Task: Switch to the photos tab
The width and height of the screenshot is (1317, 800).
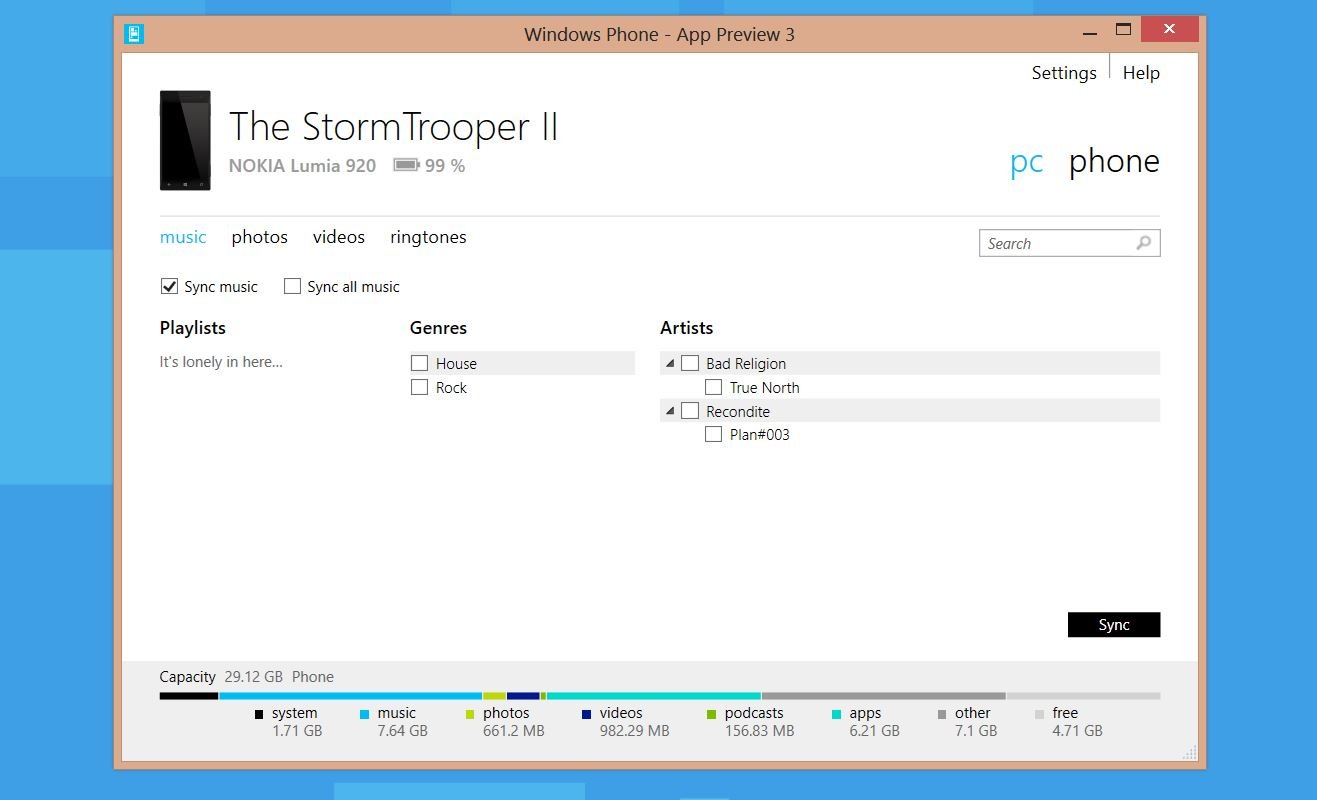Action: [x=259, y=237]
